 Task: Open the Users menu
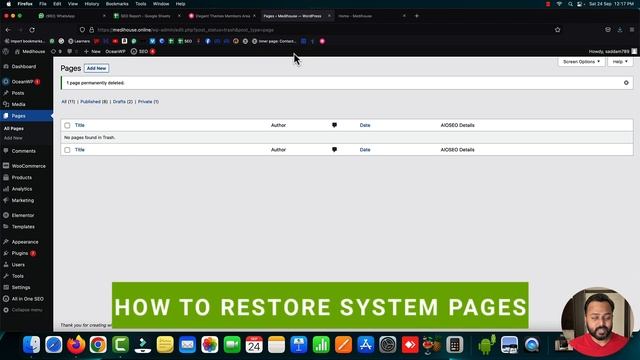tap(18, 265)
